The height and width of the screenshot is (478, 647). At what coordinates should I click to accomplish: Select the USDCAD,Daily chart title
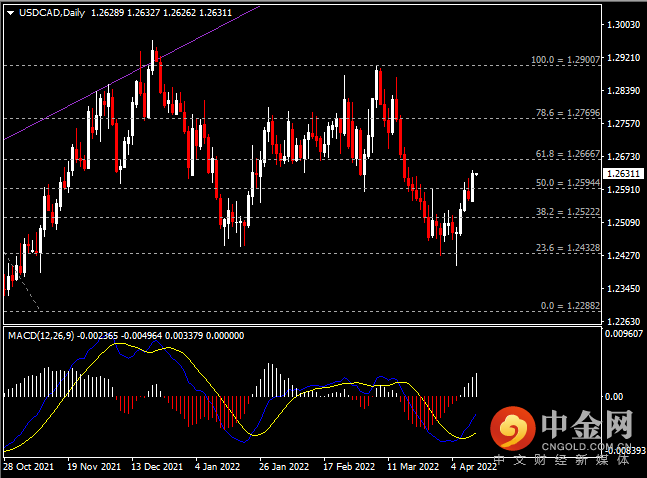pos(52,13)
